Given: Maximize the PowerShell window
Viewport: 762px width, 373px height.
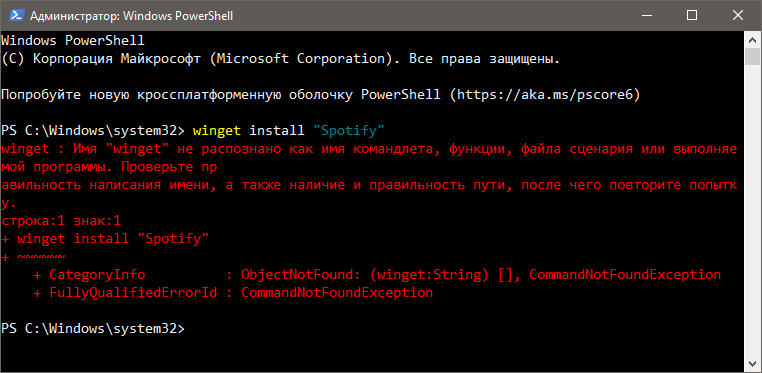Looking at the screenshot, I should click(x=692, y=16).
